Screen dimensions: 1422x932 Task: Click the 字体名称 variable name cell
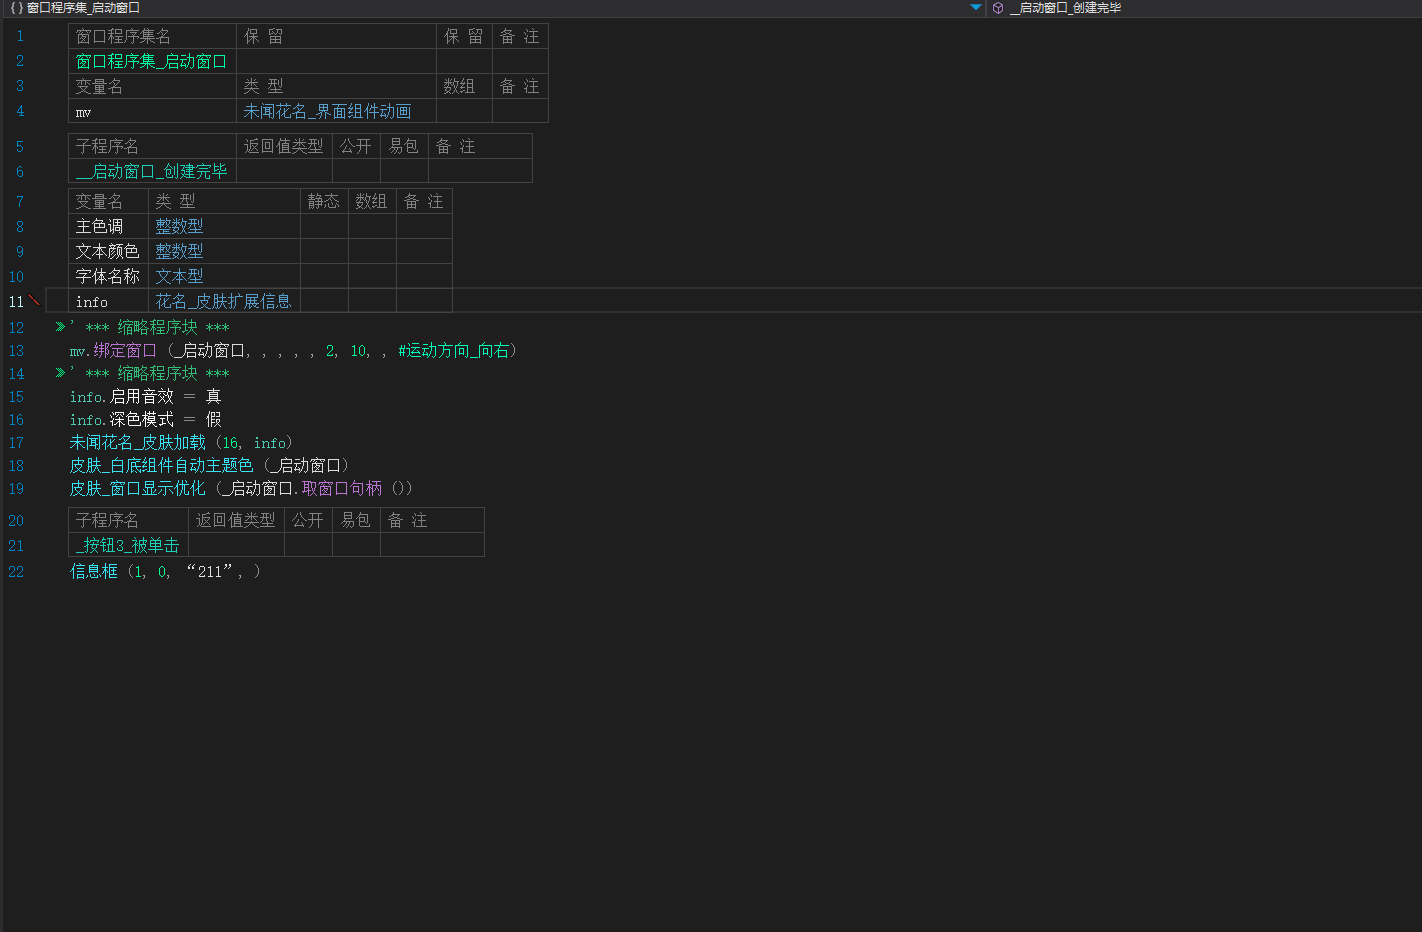click(108, 276)
